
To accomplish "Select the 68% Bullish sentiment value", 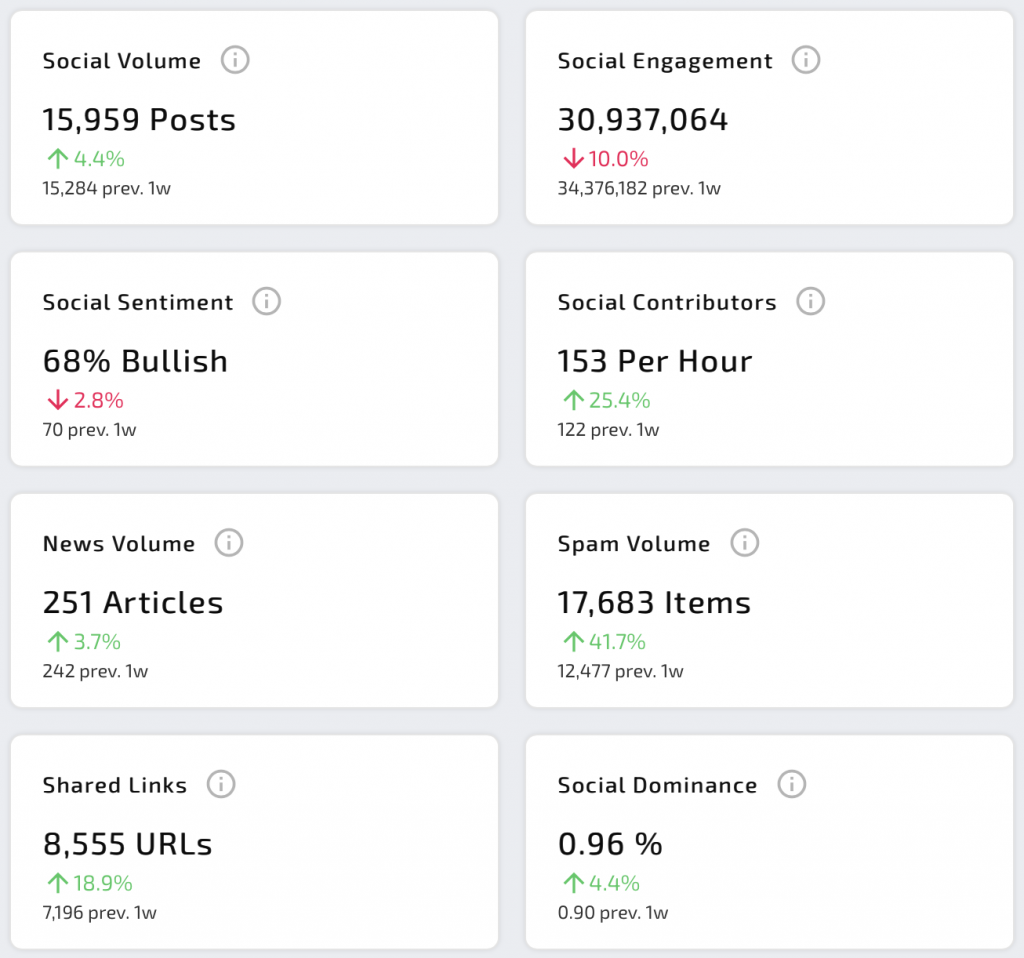I will 135,361.
